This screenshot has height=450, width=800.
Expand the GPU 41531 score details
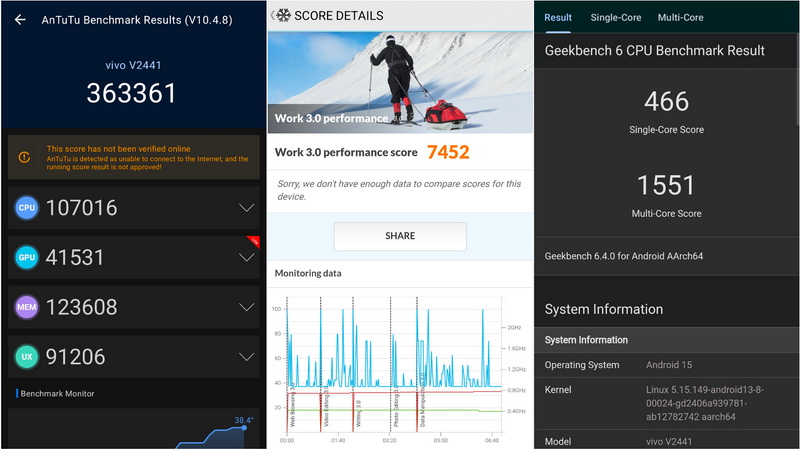click(246, 257)
